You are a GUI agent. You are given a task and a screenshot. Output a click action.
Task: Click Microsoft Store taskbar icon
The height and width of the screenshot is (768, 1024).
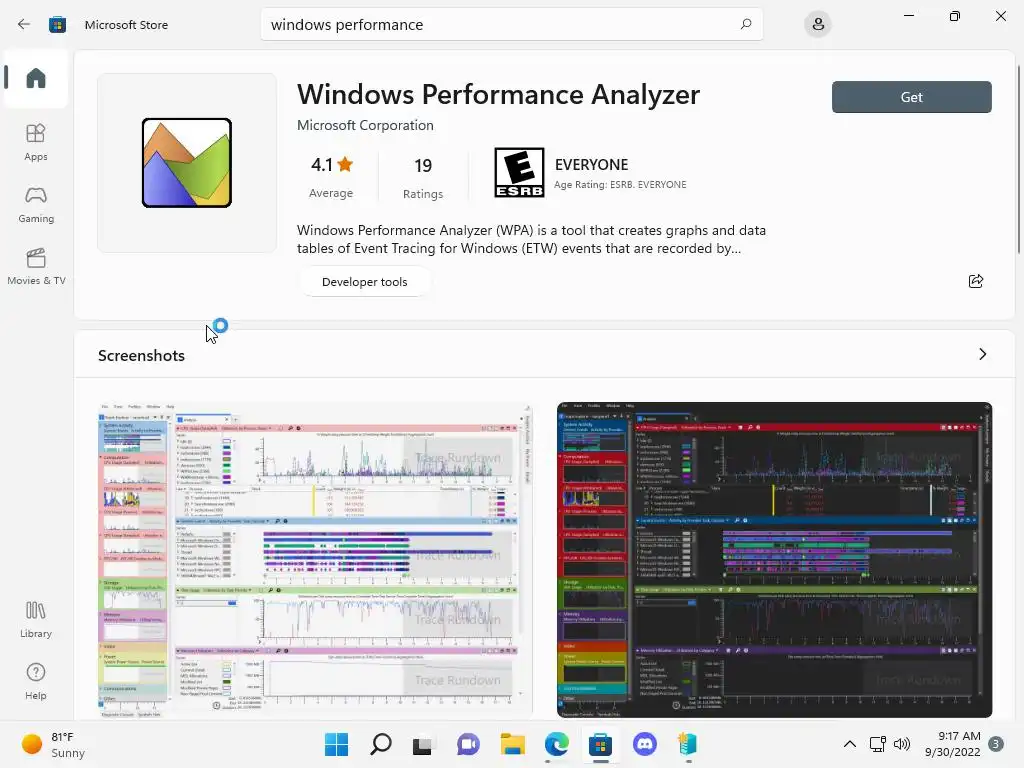(600, 744)
